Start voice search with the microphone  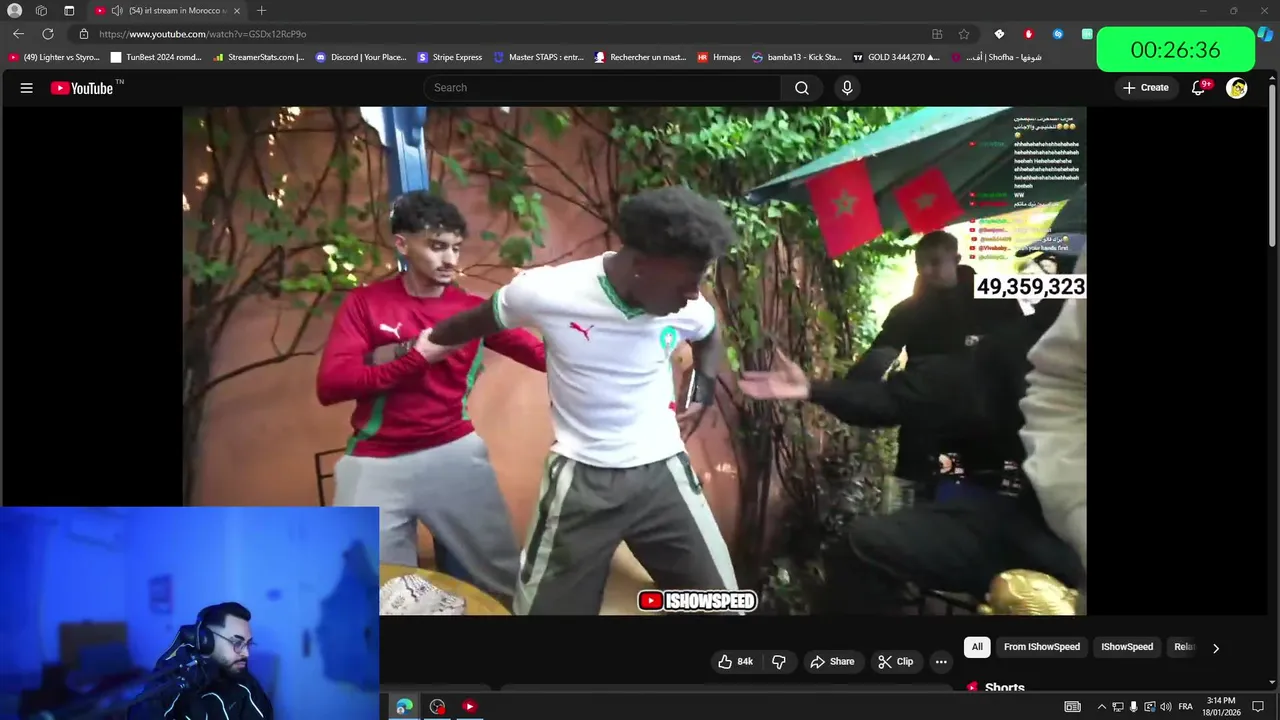coord(847,88)
